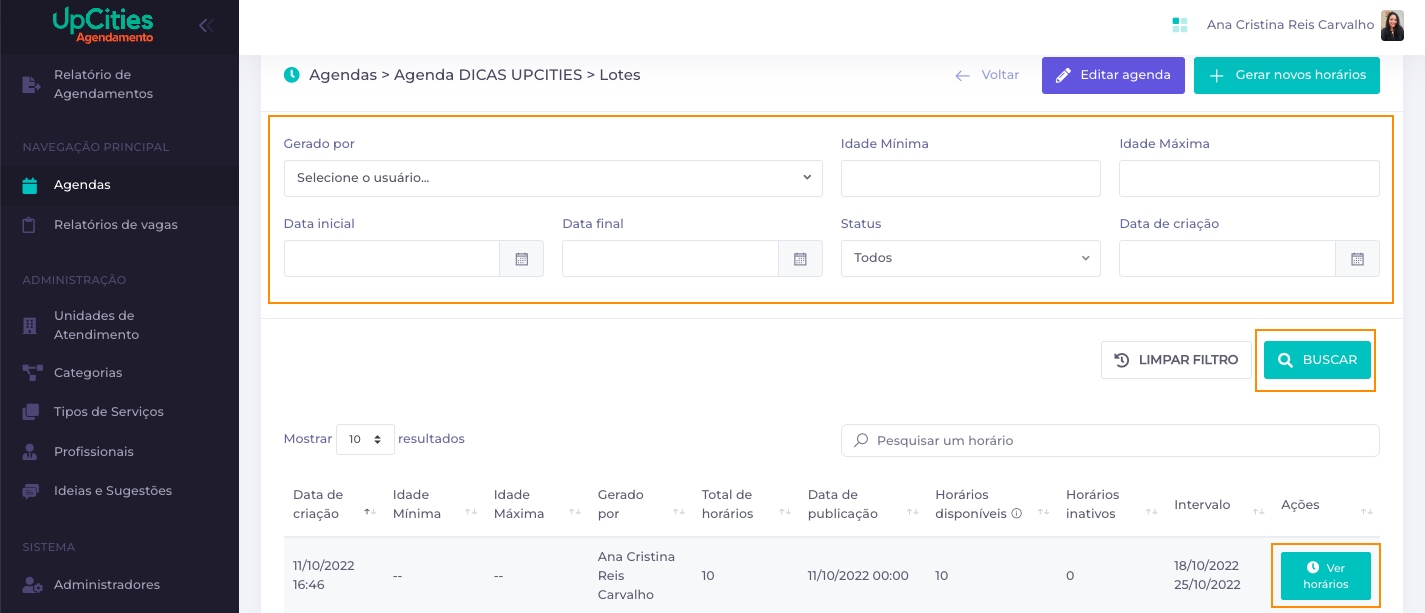The height and width of the screenshot is (613, 1425).
Task: Click Horários disponíveis info icon
Action: (x=1017, y=514)
